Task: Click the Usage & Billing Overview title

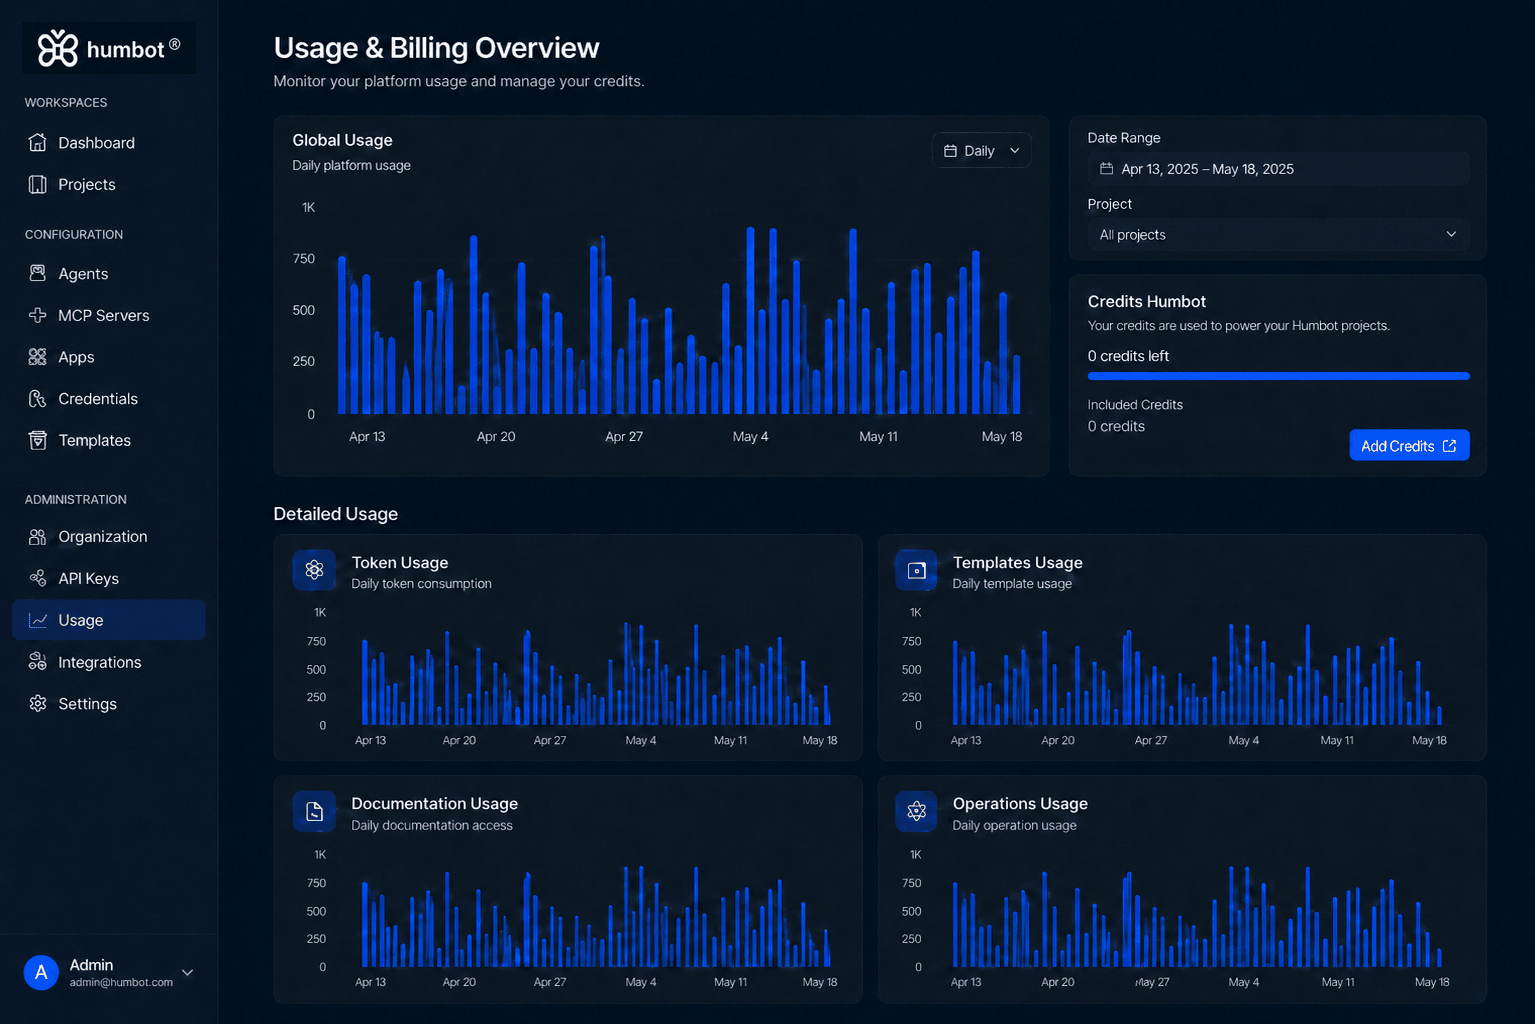Action: (x=436, y=48)
